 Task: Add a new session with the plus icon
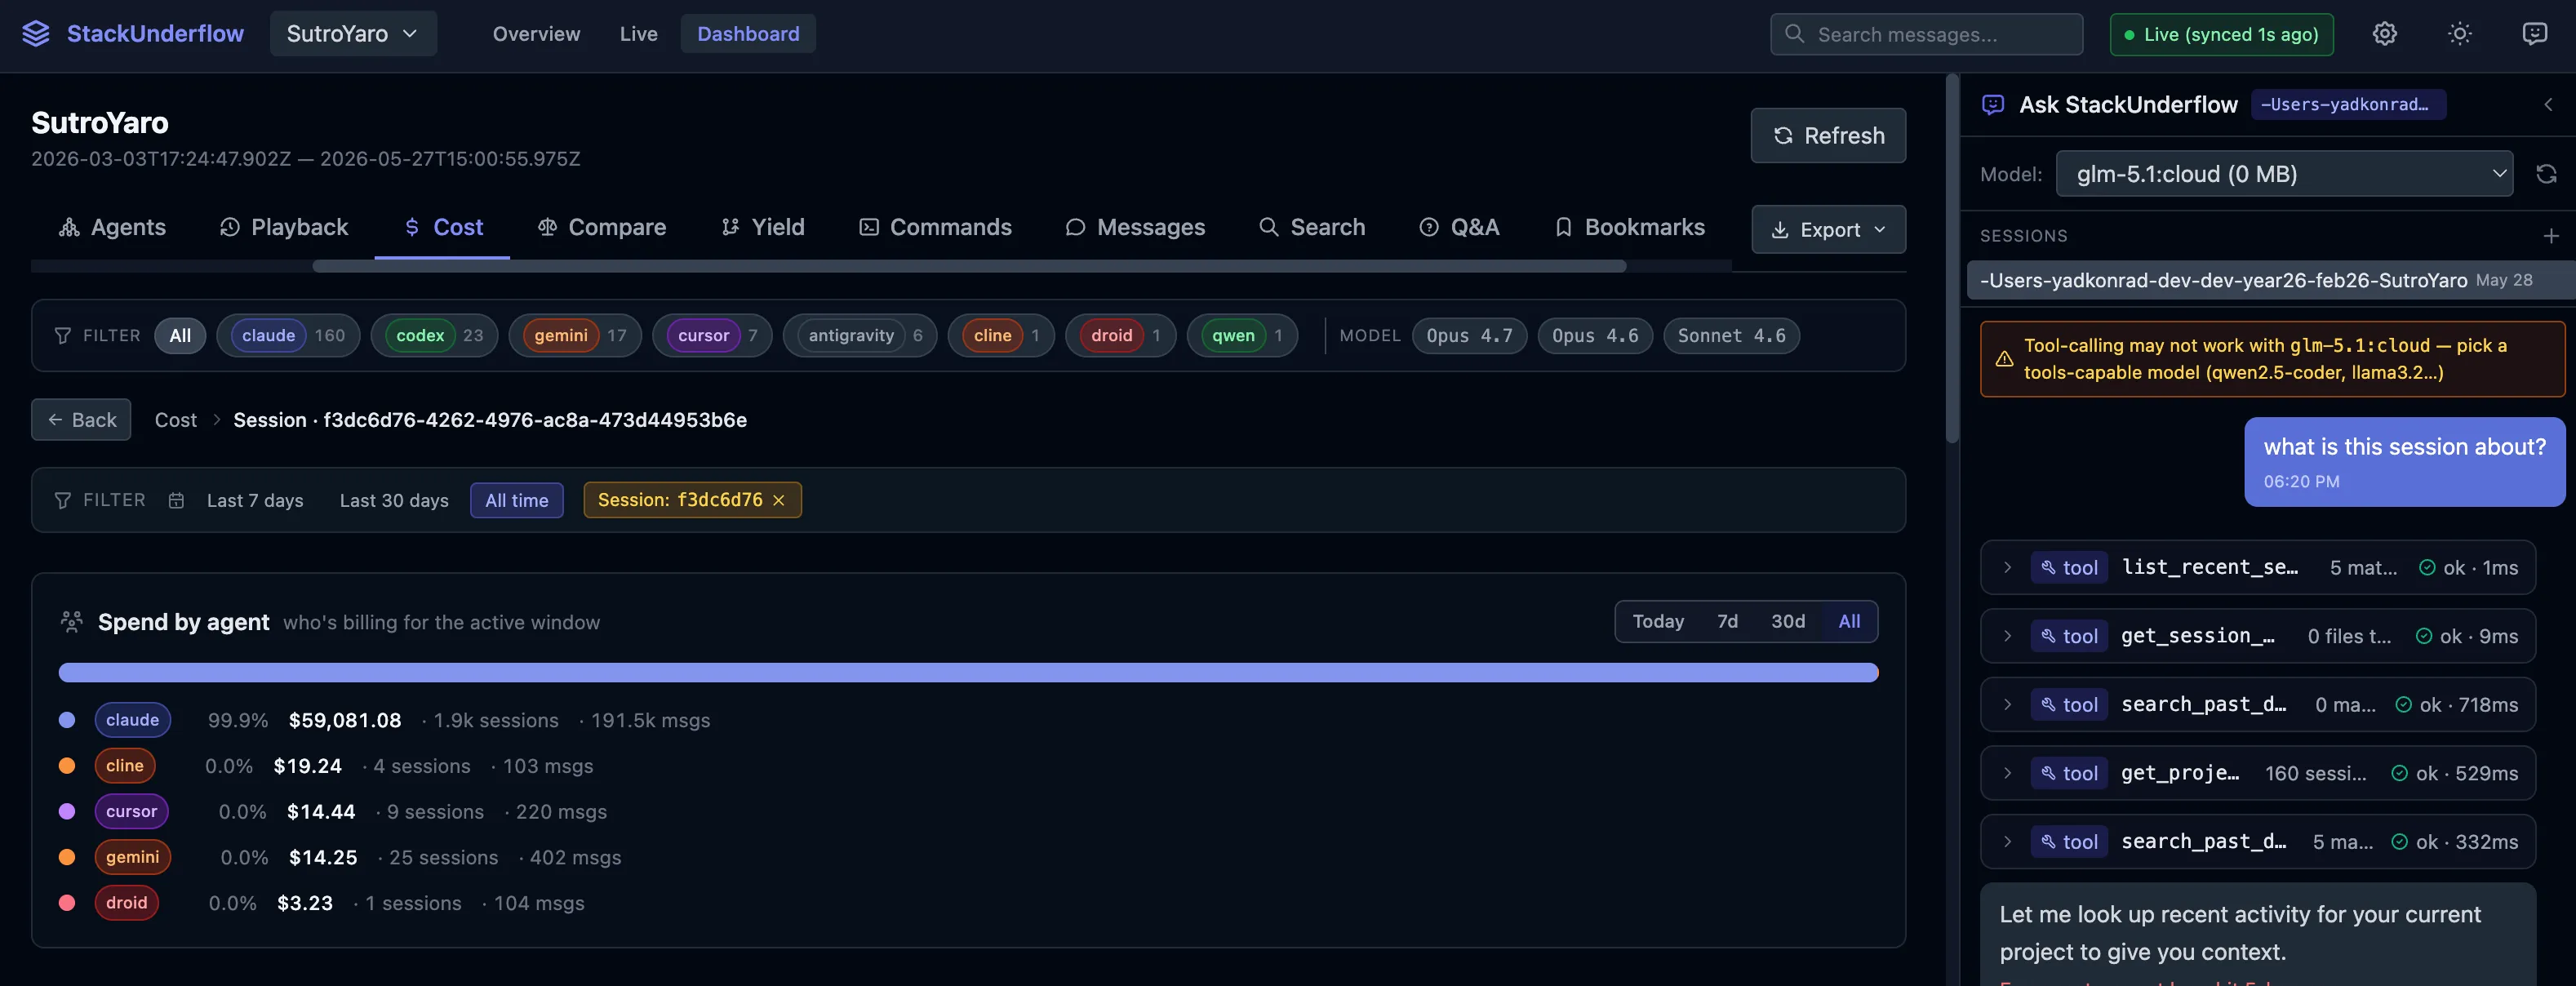coord(2550,236)
